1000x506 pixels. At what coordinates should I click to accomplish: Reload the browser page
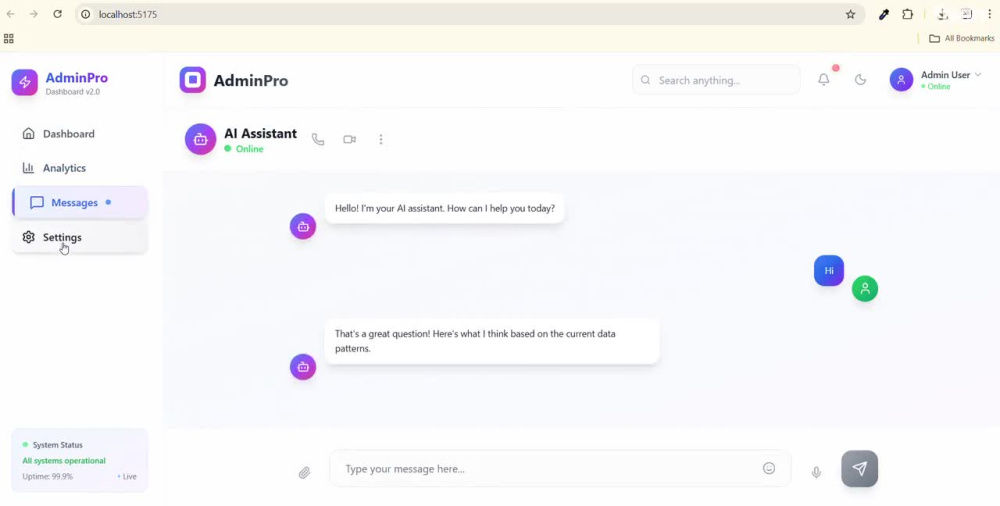(57, 14)
